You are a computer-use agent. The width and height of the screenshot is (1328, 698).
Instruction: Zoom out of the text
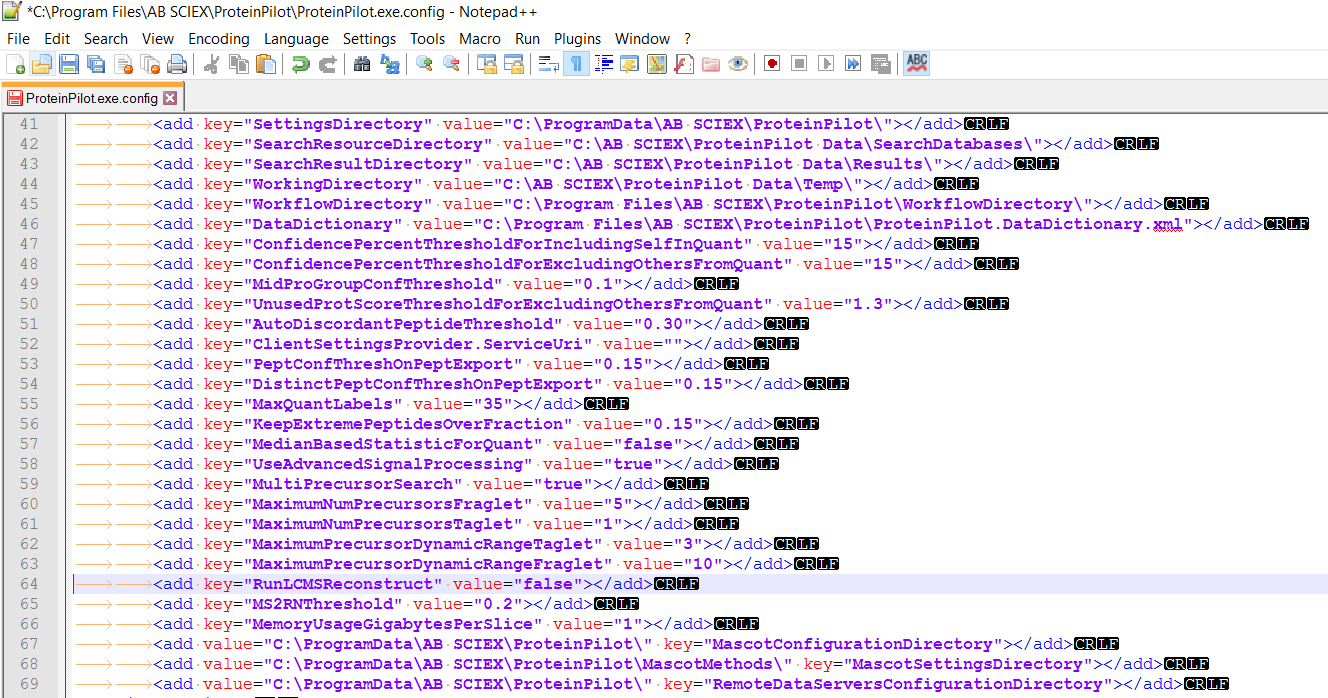[451, 64]
